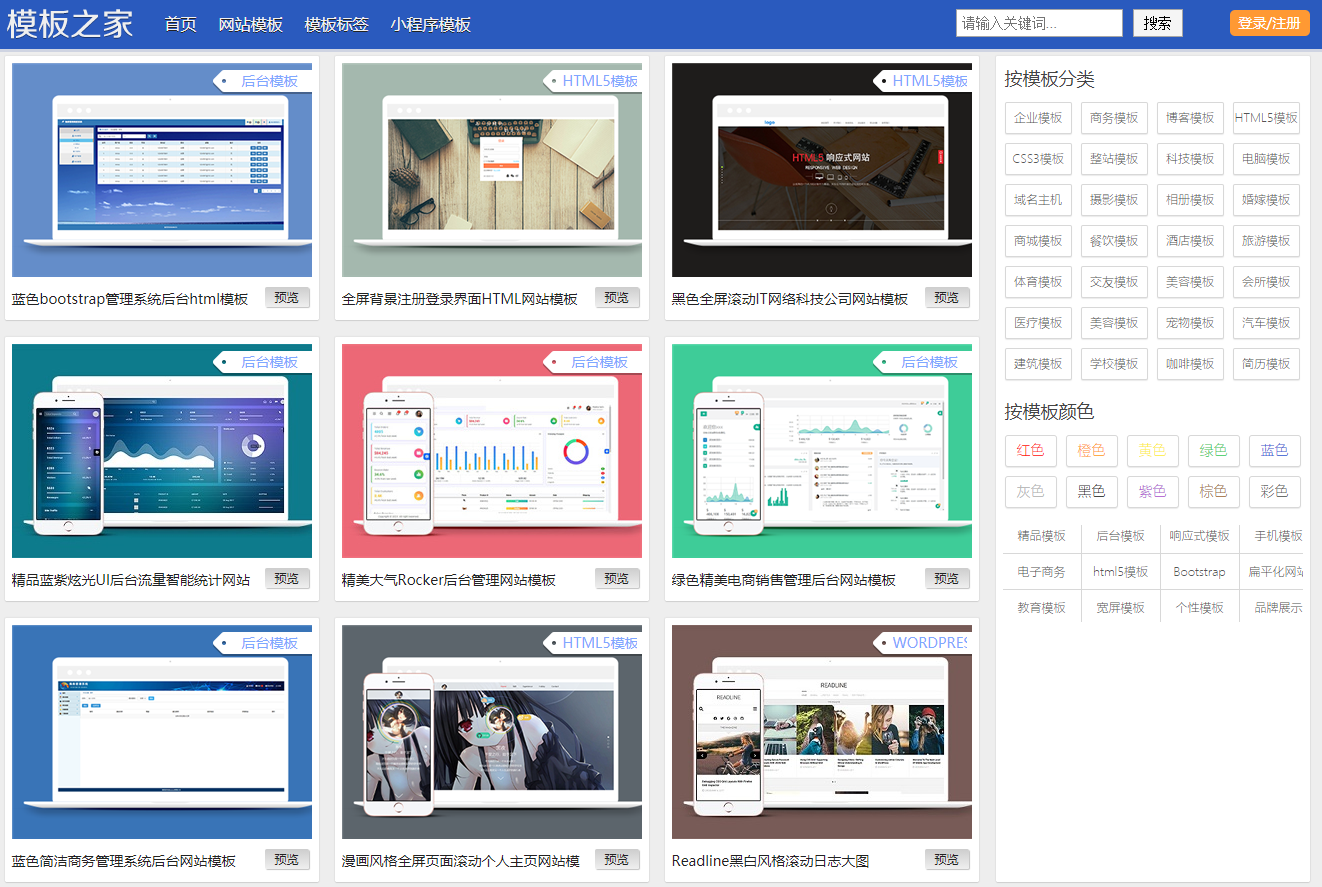Open the 简历模板 category
The height and width of the screenshot is (887, 1322).
1265,363
